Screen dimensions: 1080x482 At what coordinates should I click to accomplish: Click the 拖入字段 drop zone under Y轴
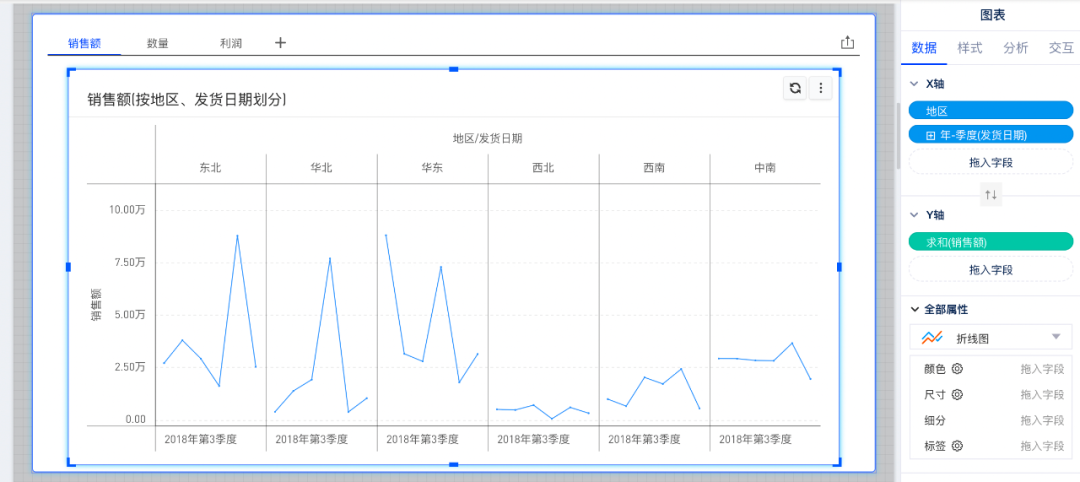pyautogui.click(x=990, y=270)
